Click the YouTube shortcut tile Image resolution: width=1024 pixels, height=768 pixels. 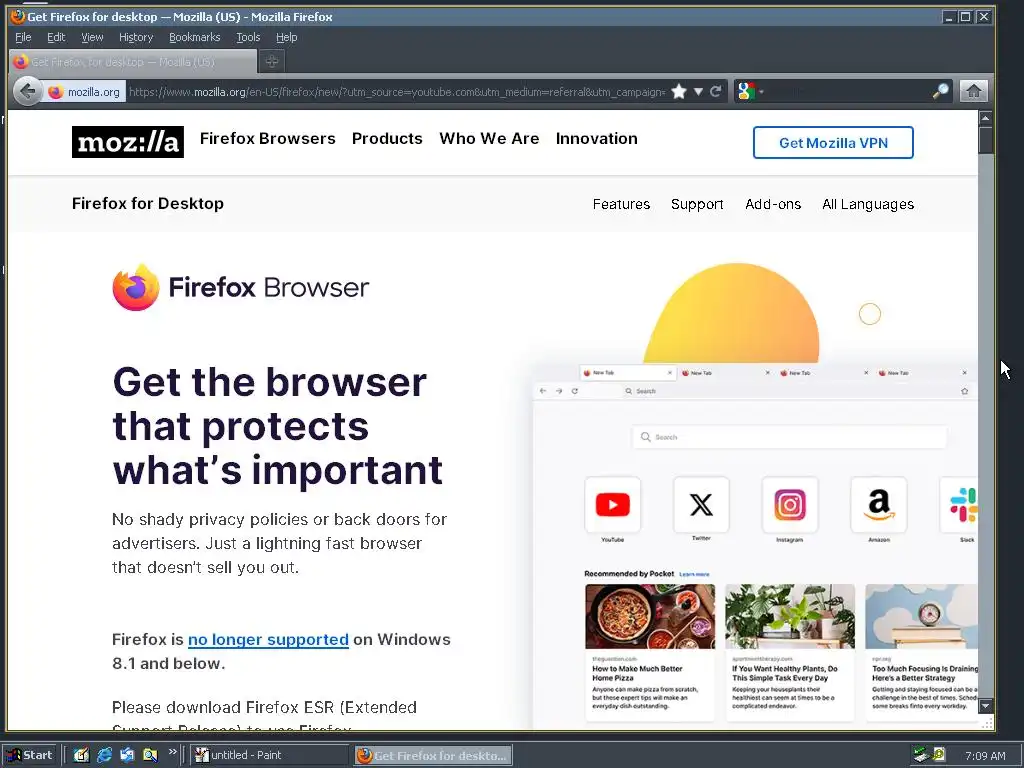[613, 505]
